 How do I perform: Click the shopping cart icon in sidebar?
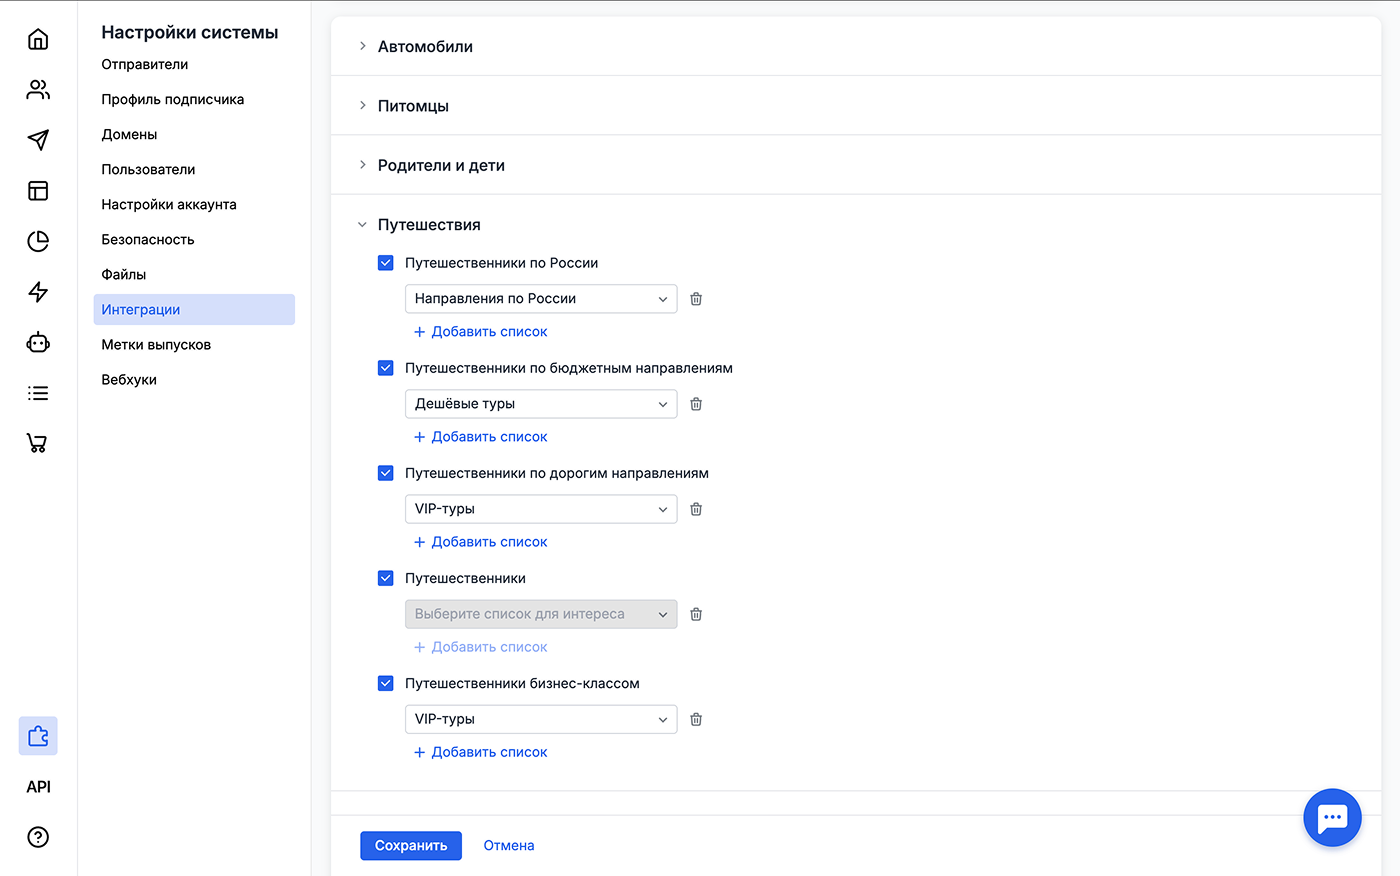(x=37, y=442)
